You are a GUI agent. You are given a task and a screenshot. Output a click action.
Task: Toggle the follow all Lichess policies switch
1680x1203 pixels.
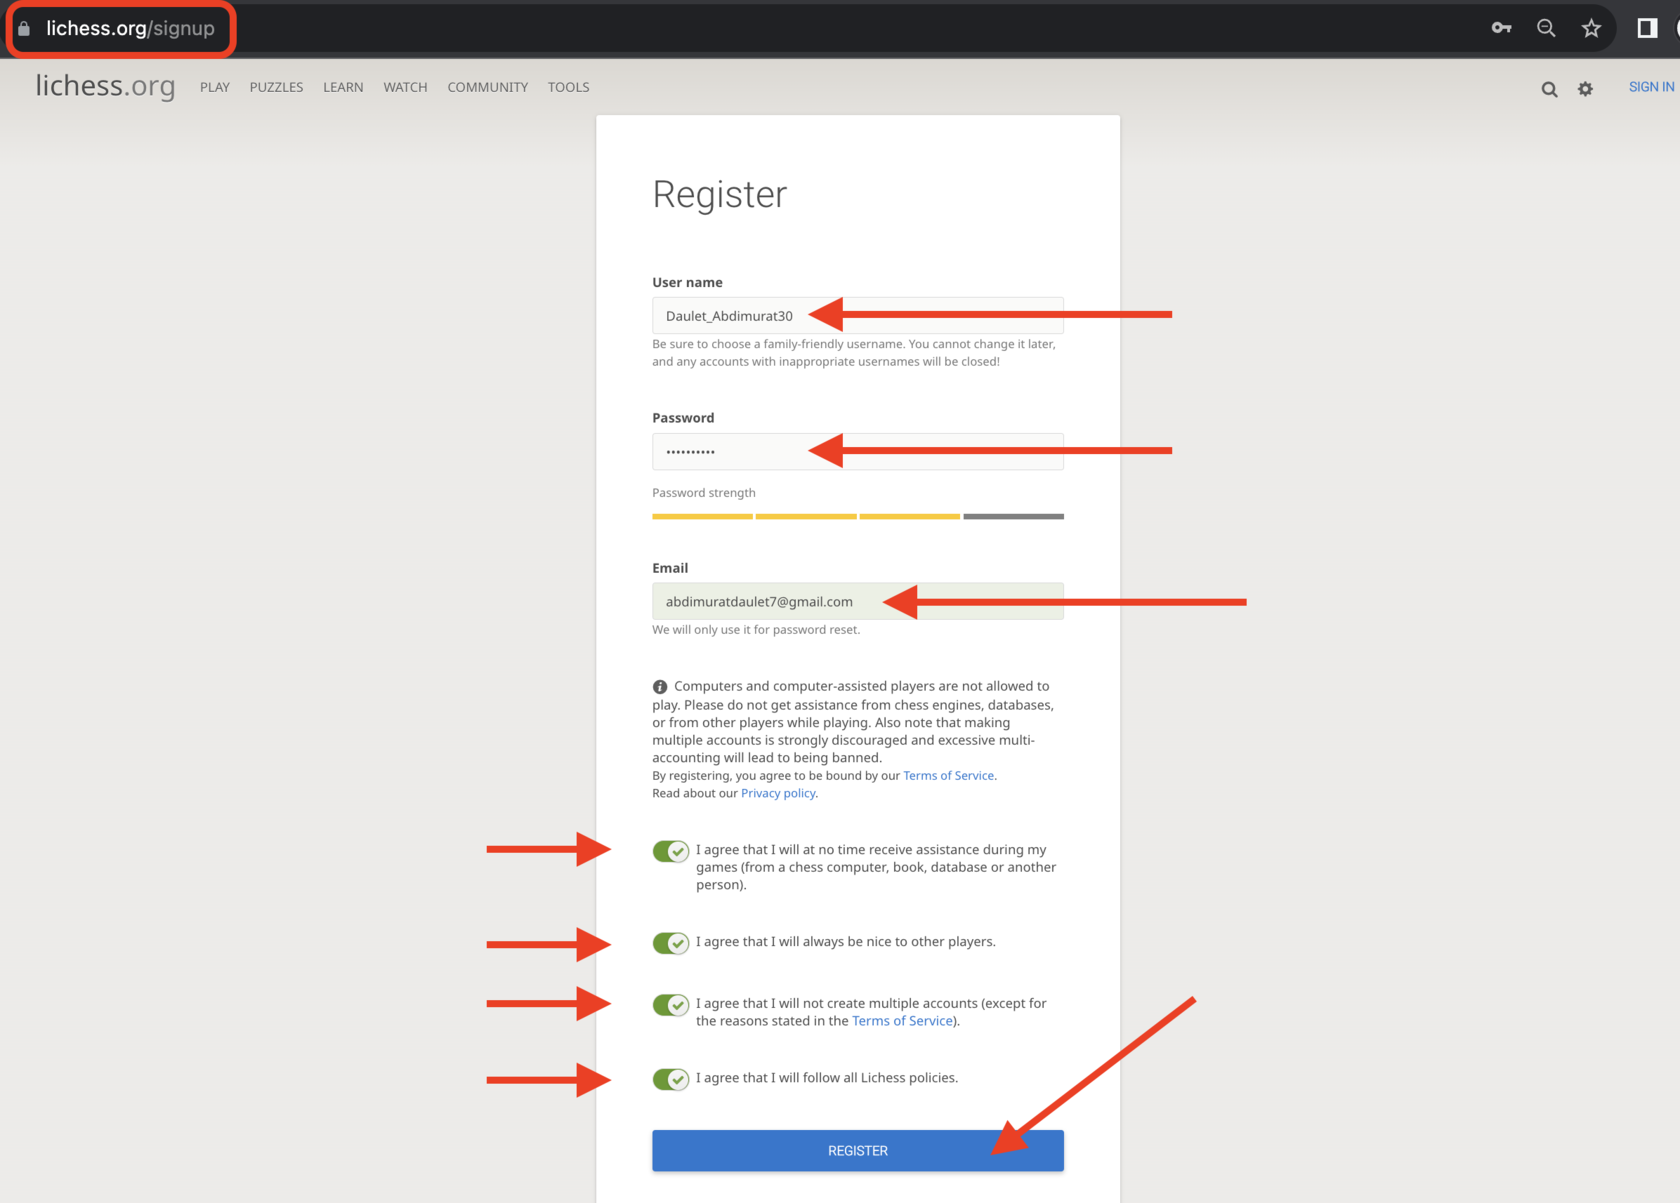click(671, 1079)
